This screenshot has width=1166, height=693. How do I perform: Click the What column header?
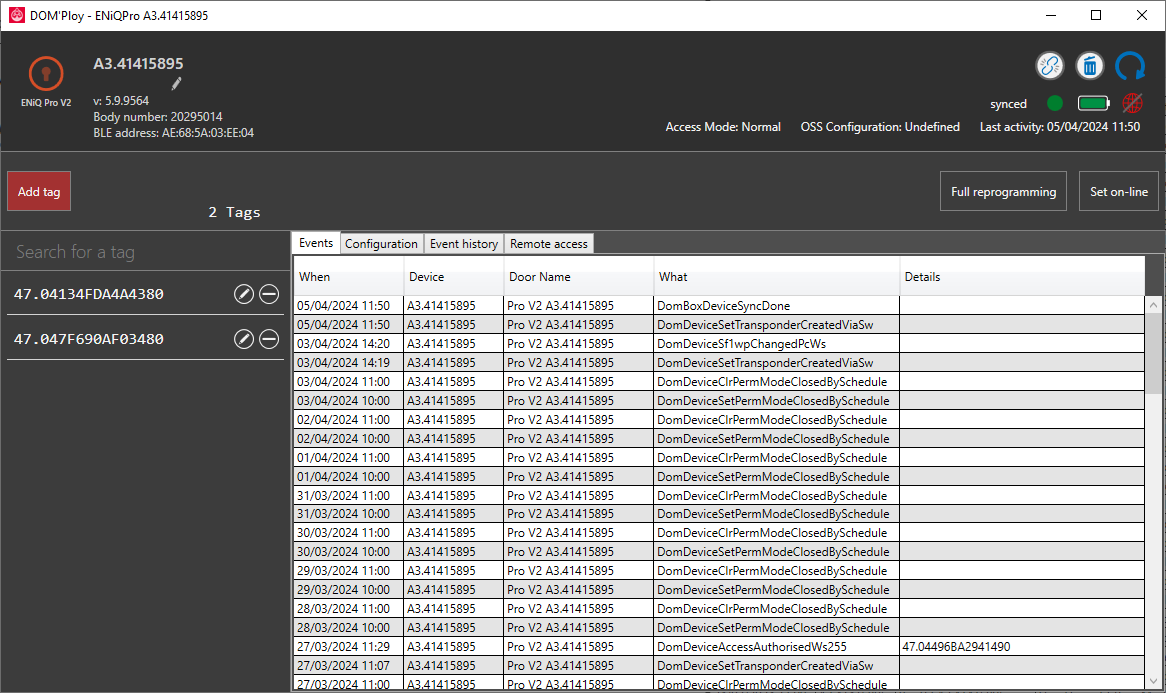pos(776,277)
